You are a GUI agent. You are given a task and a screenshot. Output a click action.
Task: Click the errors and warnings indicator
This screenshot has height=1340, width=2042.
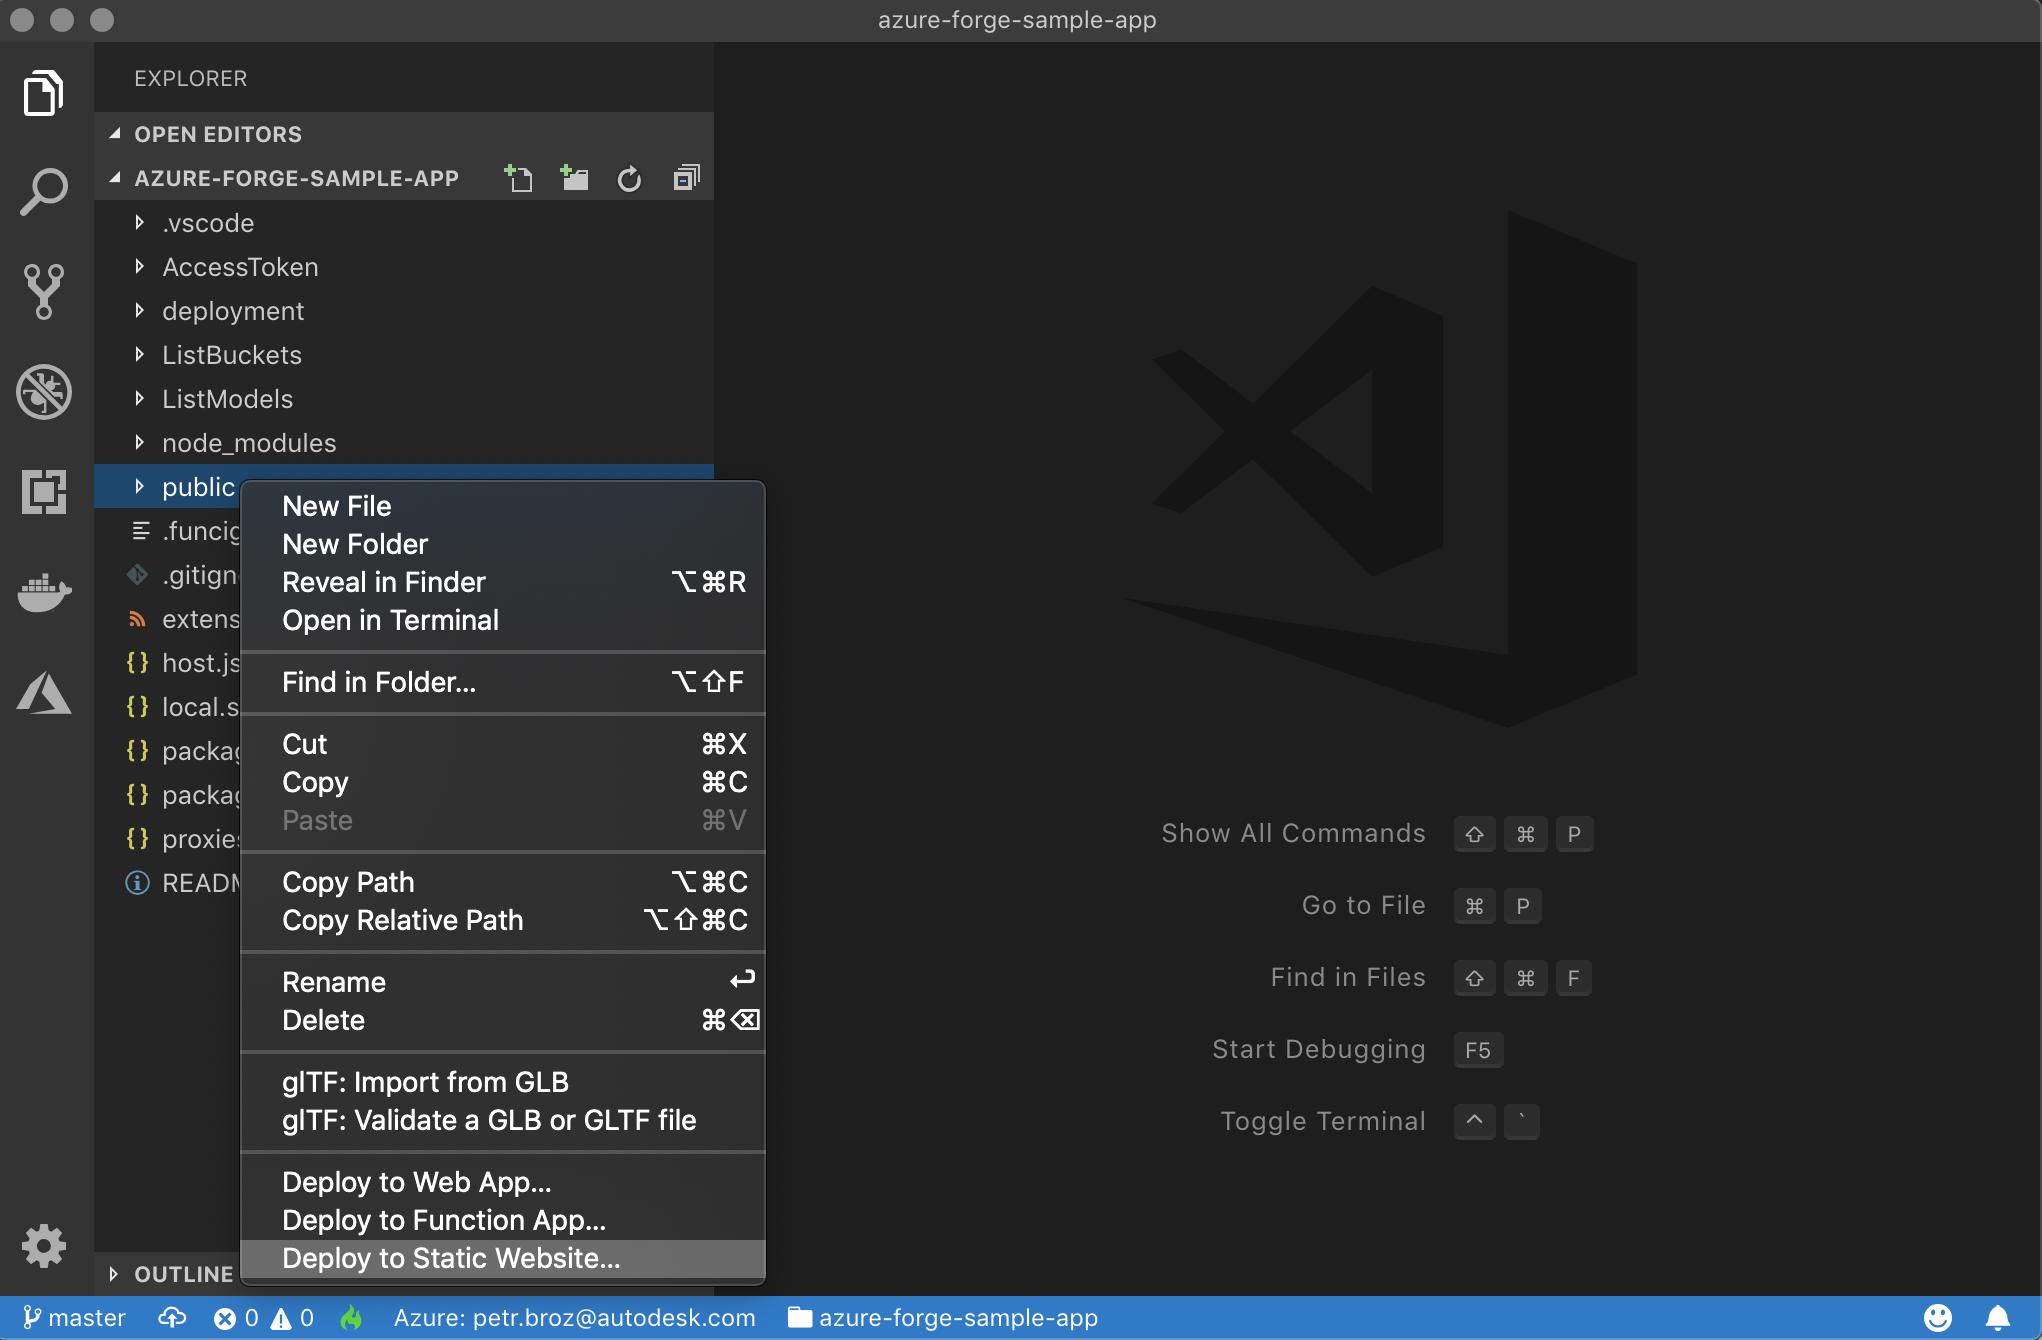click(264, 1318)
